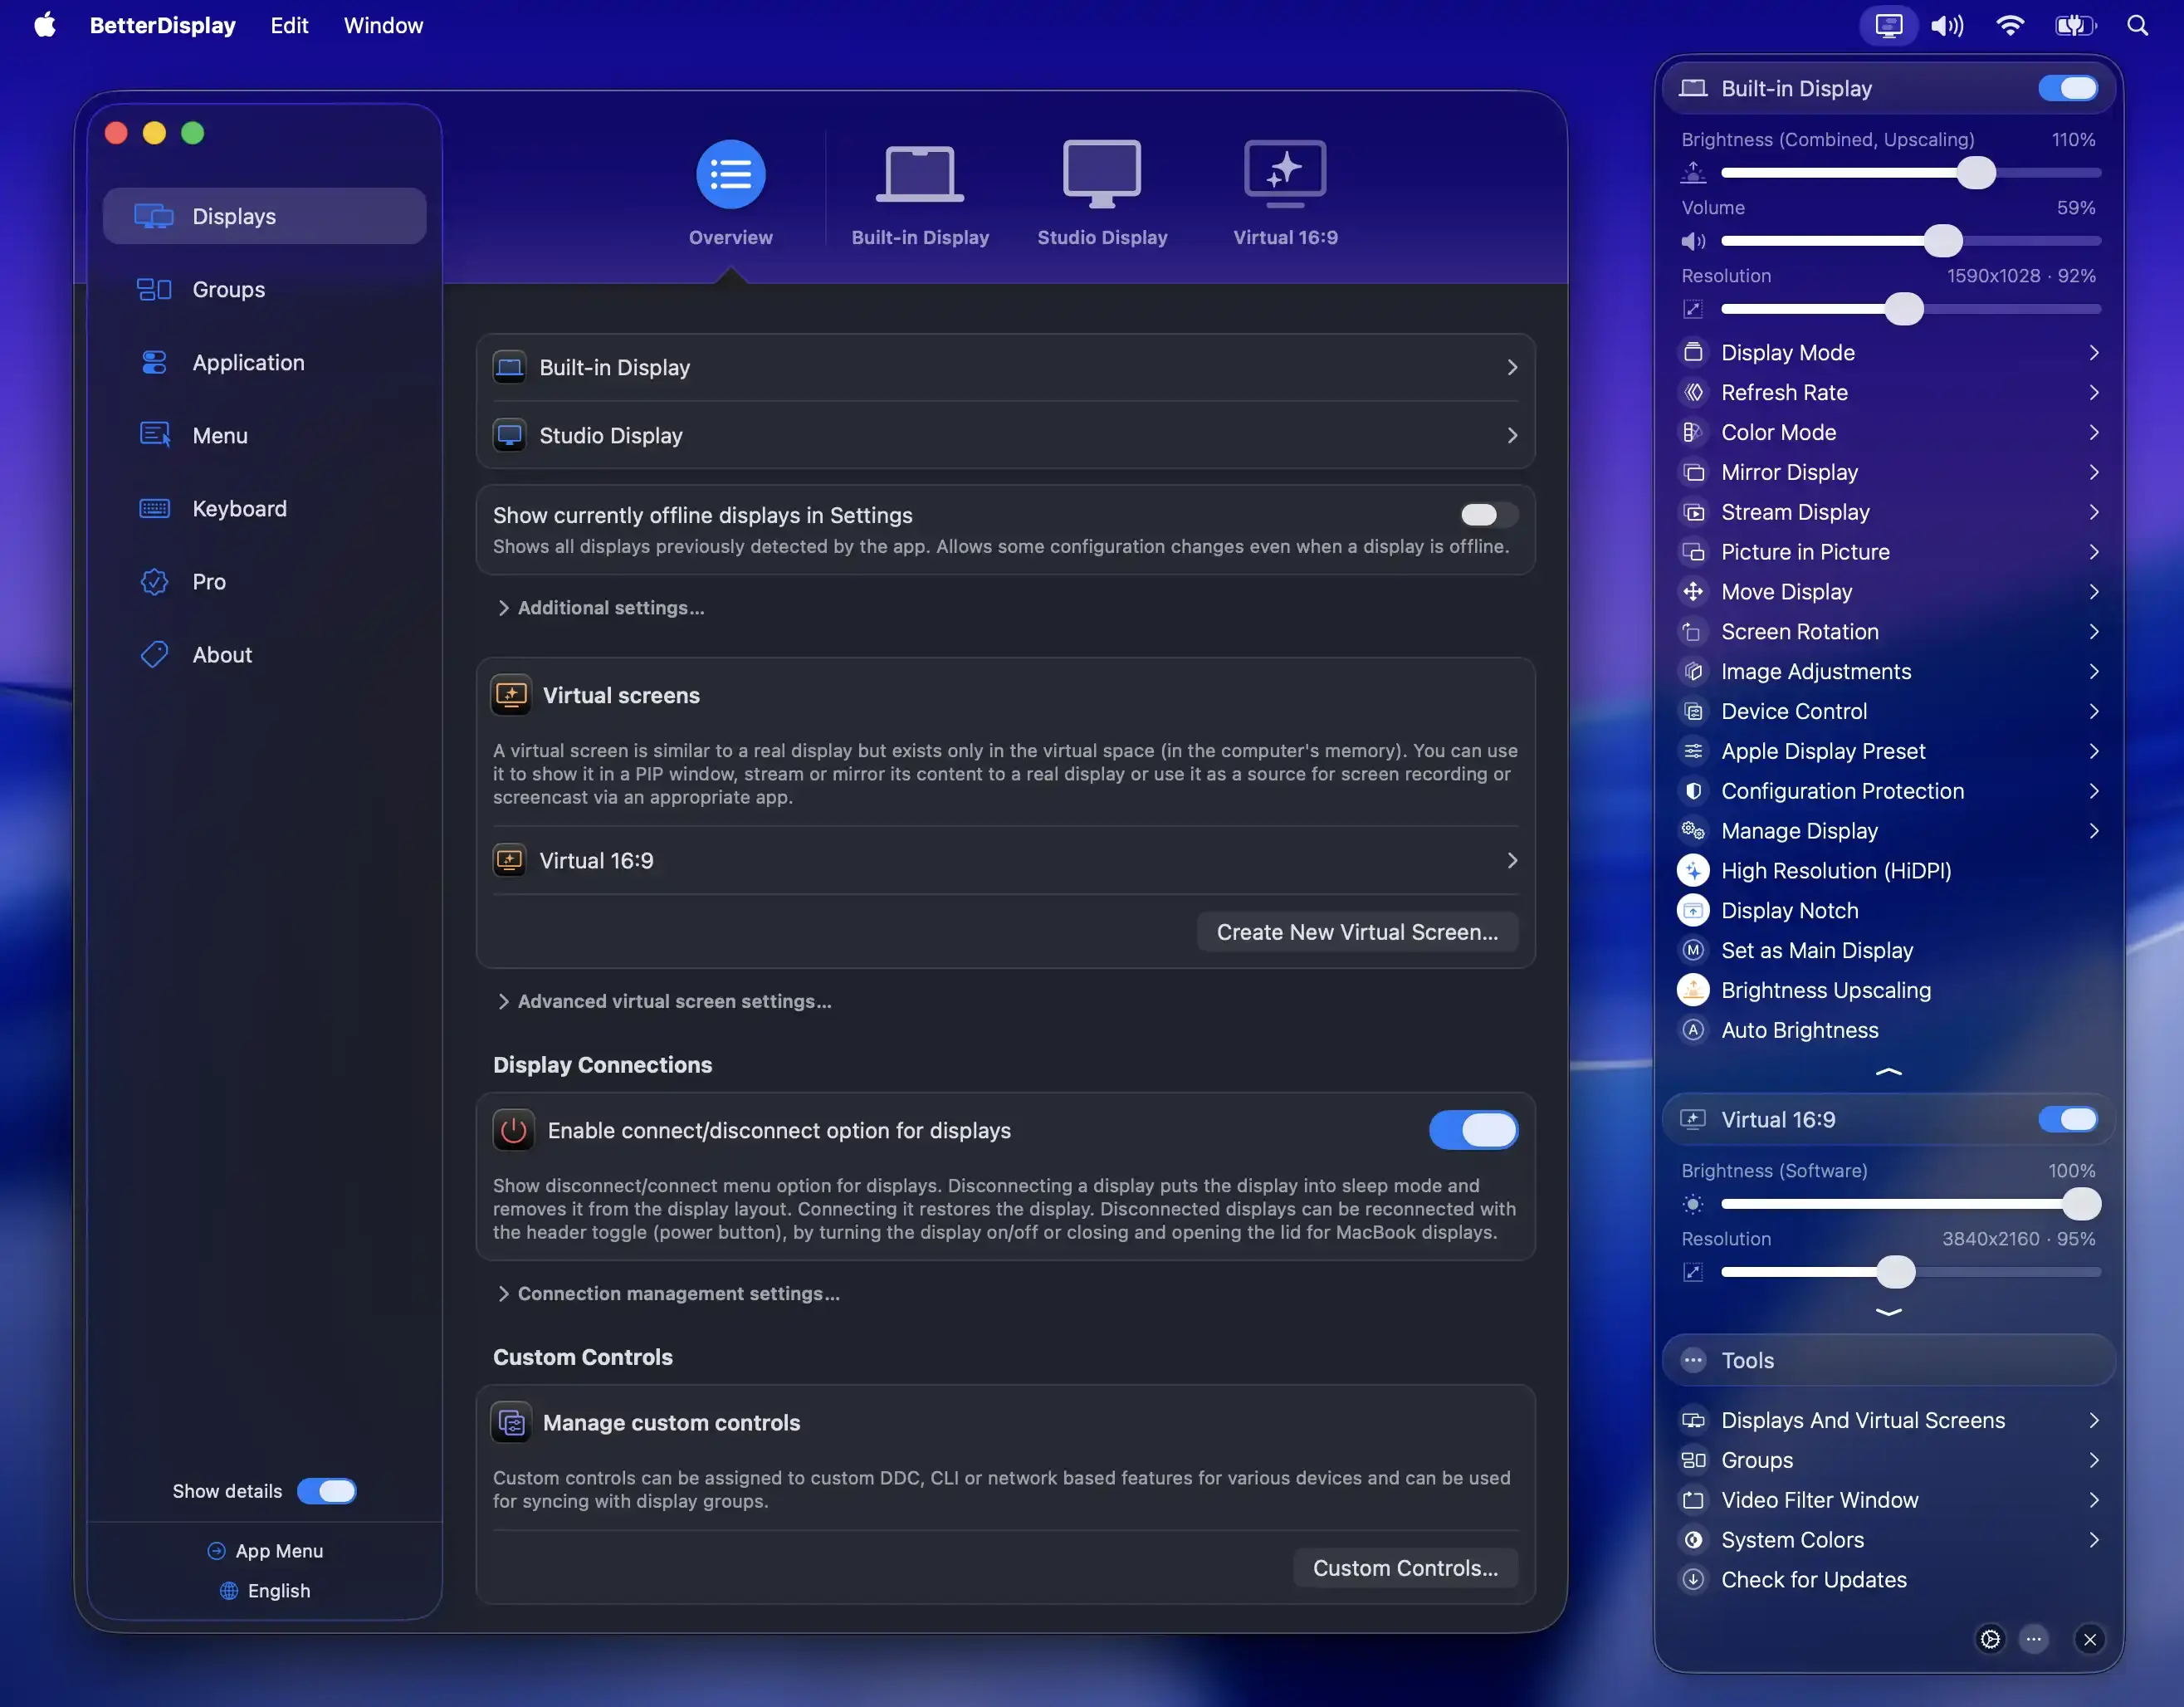Select Groups in the sidebar
This screenshot has height=1707, width=2184.
pyautogui.click(x=264, y=289)
